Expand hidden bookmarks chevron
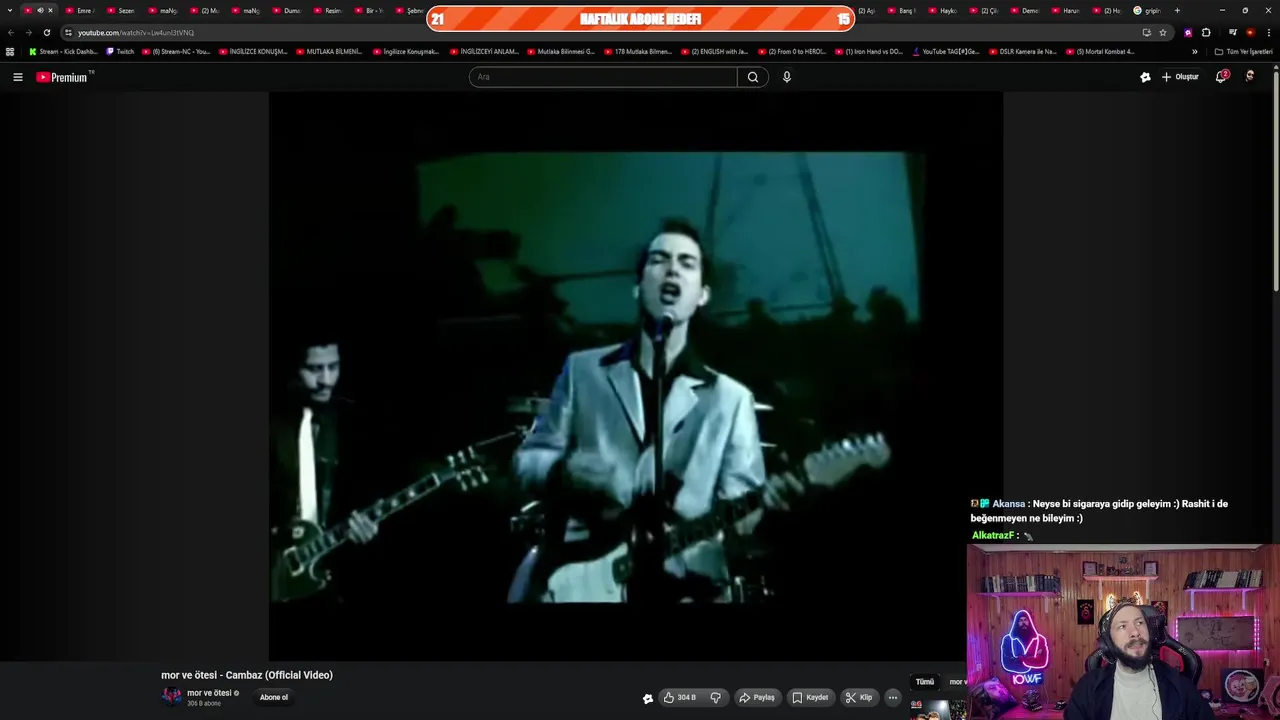Screen dimensions: 1280x720 [x=1194, y=51]
